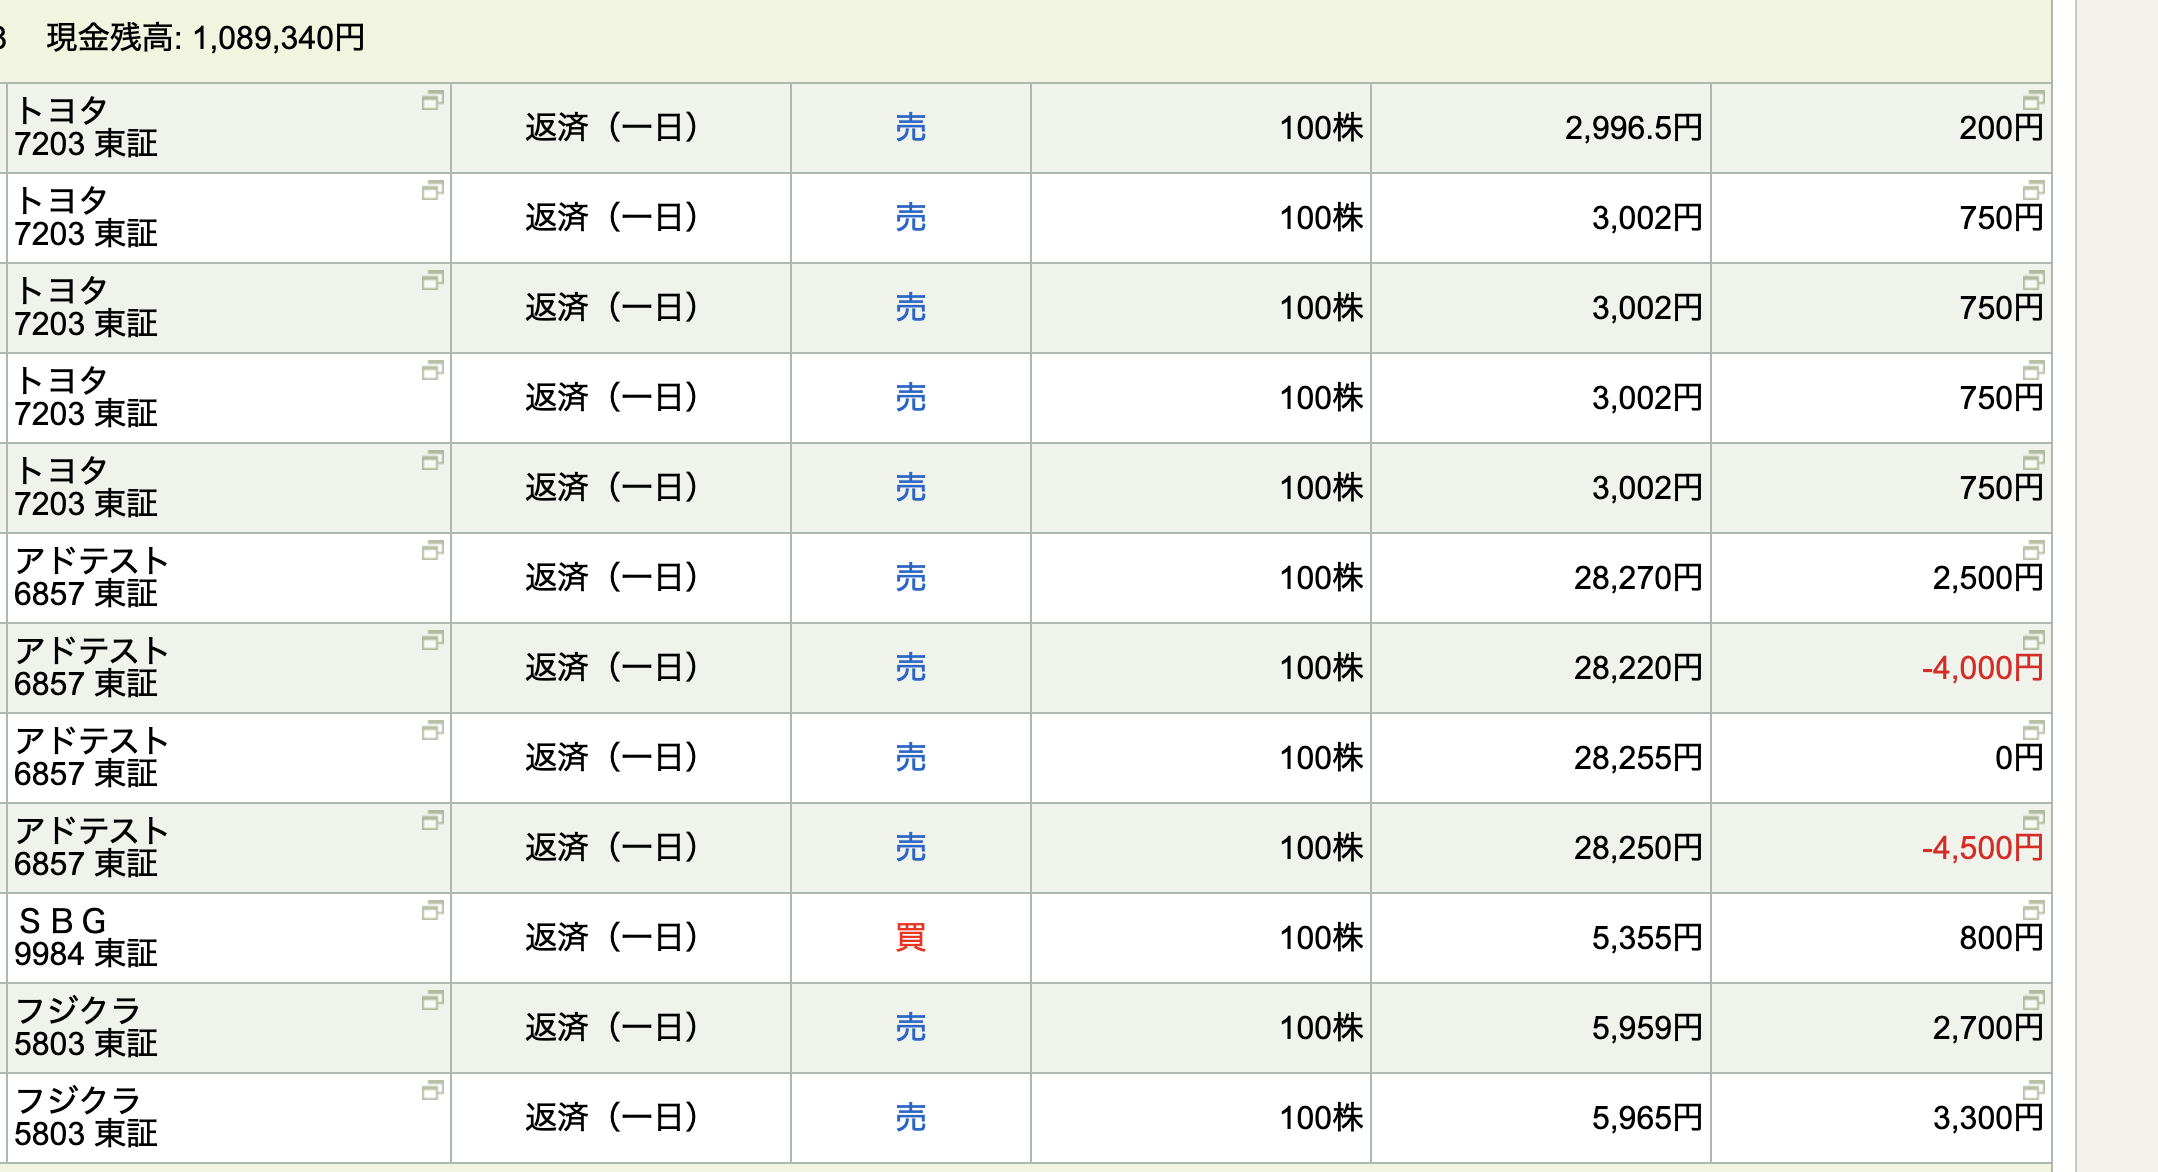Select 返済（一日）in the ＳＢＧ row
Screen dimensions: 2158x1172
tap(611, 938)
